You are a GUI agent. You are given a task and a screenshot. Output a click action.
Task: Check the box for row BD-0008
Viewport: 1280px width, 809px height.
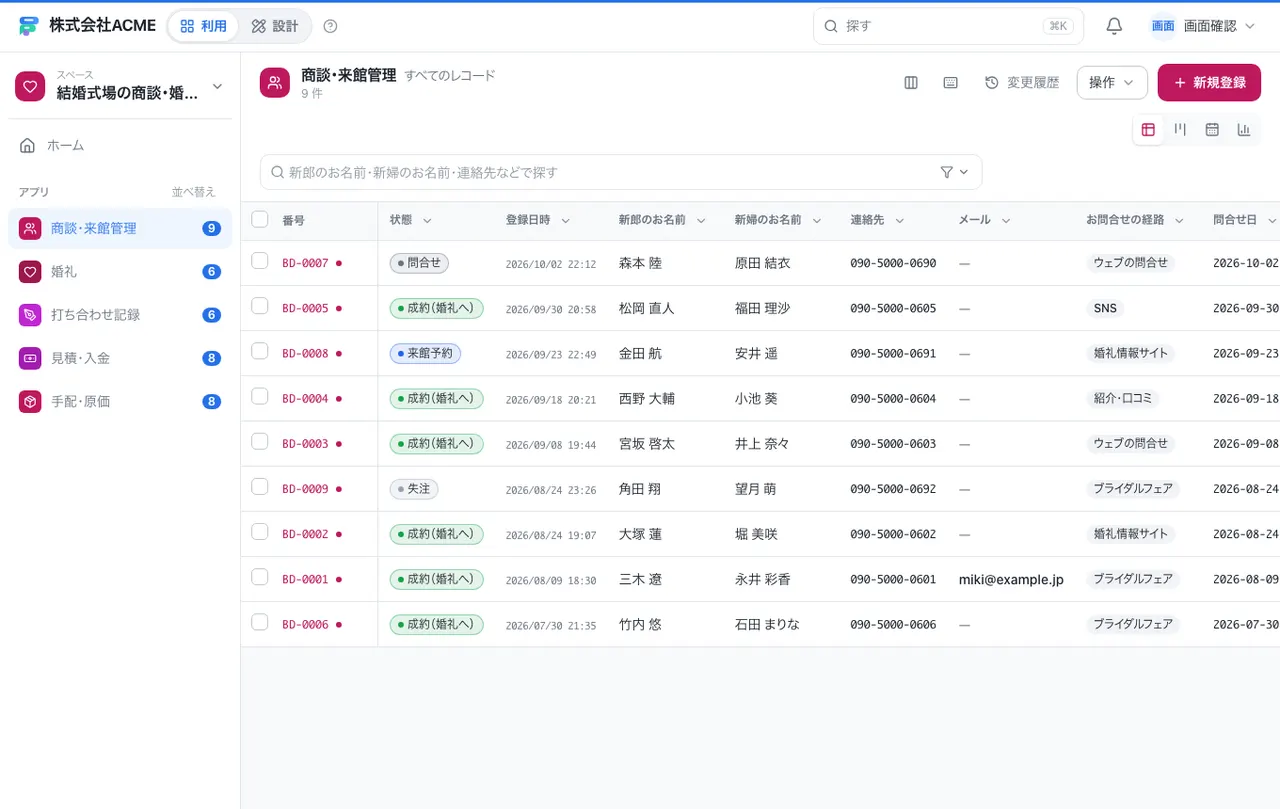(260, 351)
